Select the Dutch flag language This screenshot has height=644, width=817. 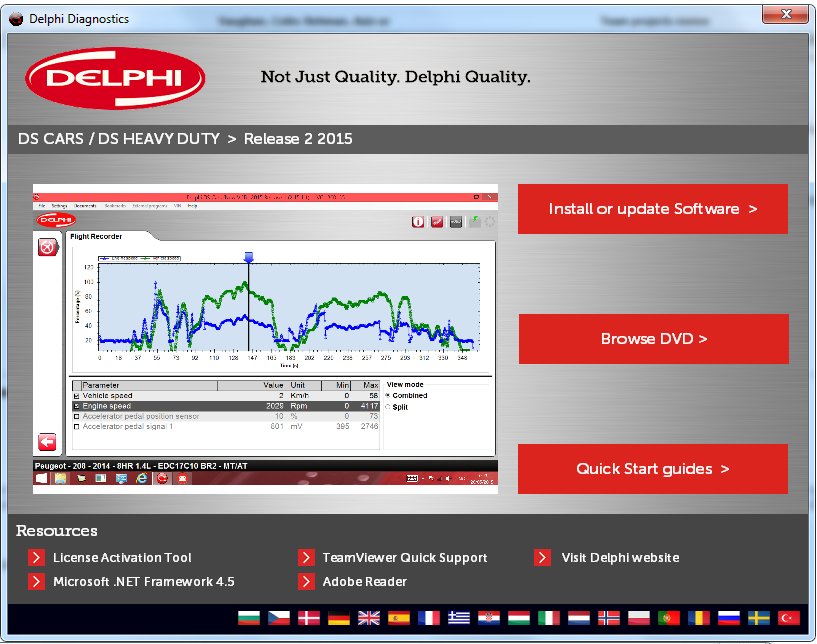[x=579, y=618]
